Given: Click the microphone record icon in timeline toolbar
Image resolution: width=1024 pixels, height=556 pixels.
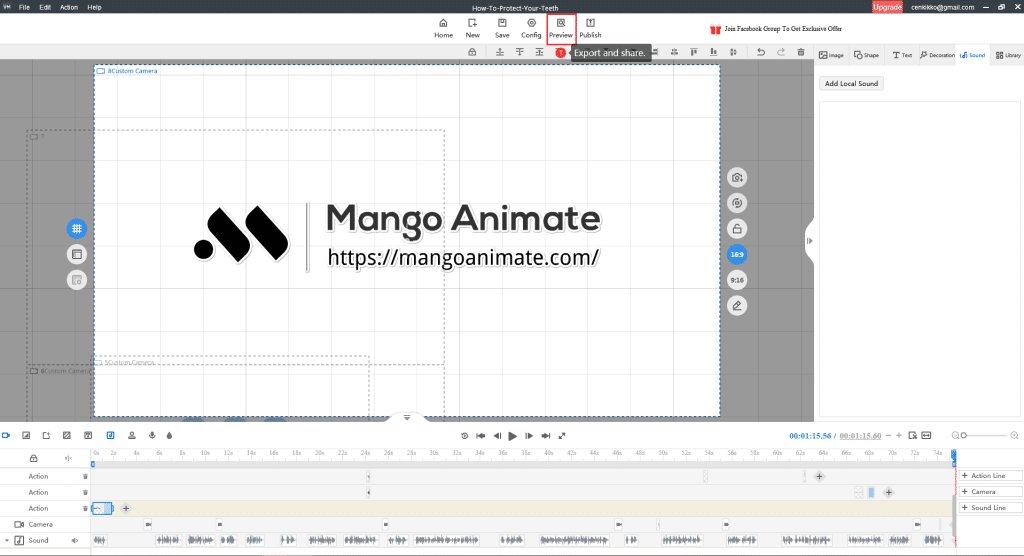Looking at the screenshot, I should tap(152, 435).
